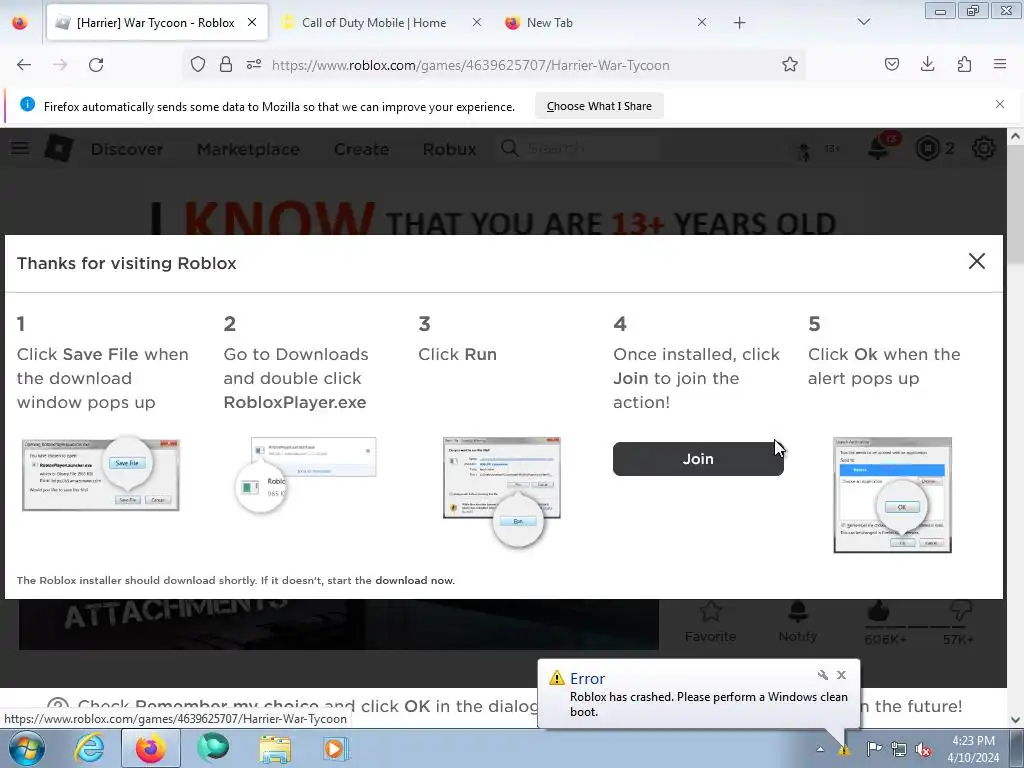1024x768 pixels.
Task: Open the Robux menu item
Action: point(449,149)
